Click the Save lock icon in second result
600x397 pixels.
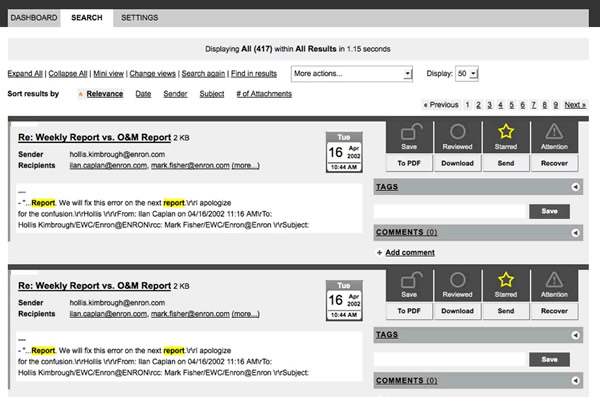click(x=409, y=285)
